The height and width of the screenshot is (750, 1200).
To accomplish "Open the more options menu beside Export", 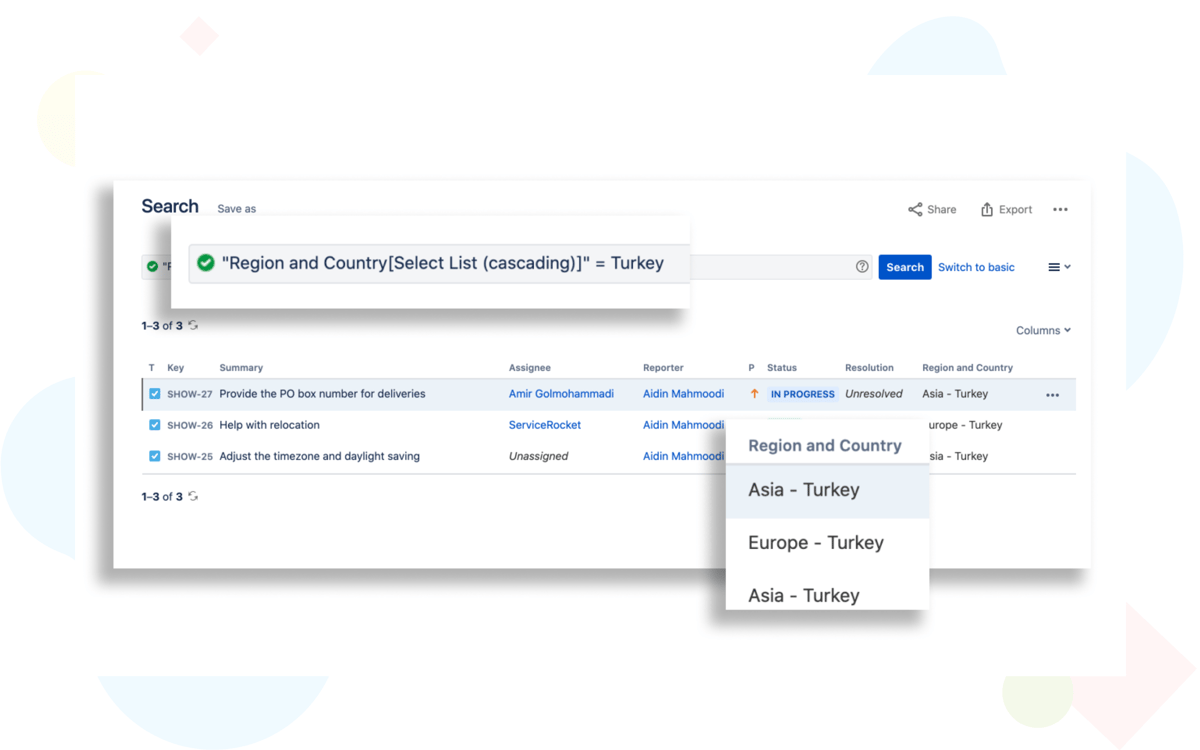I will [1060, 210].
